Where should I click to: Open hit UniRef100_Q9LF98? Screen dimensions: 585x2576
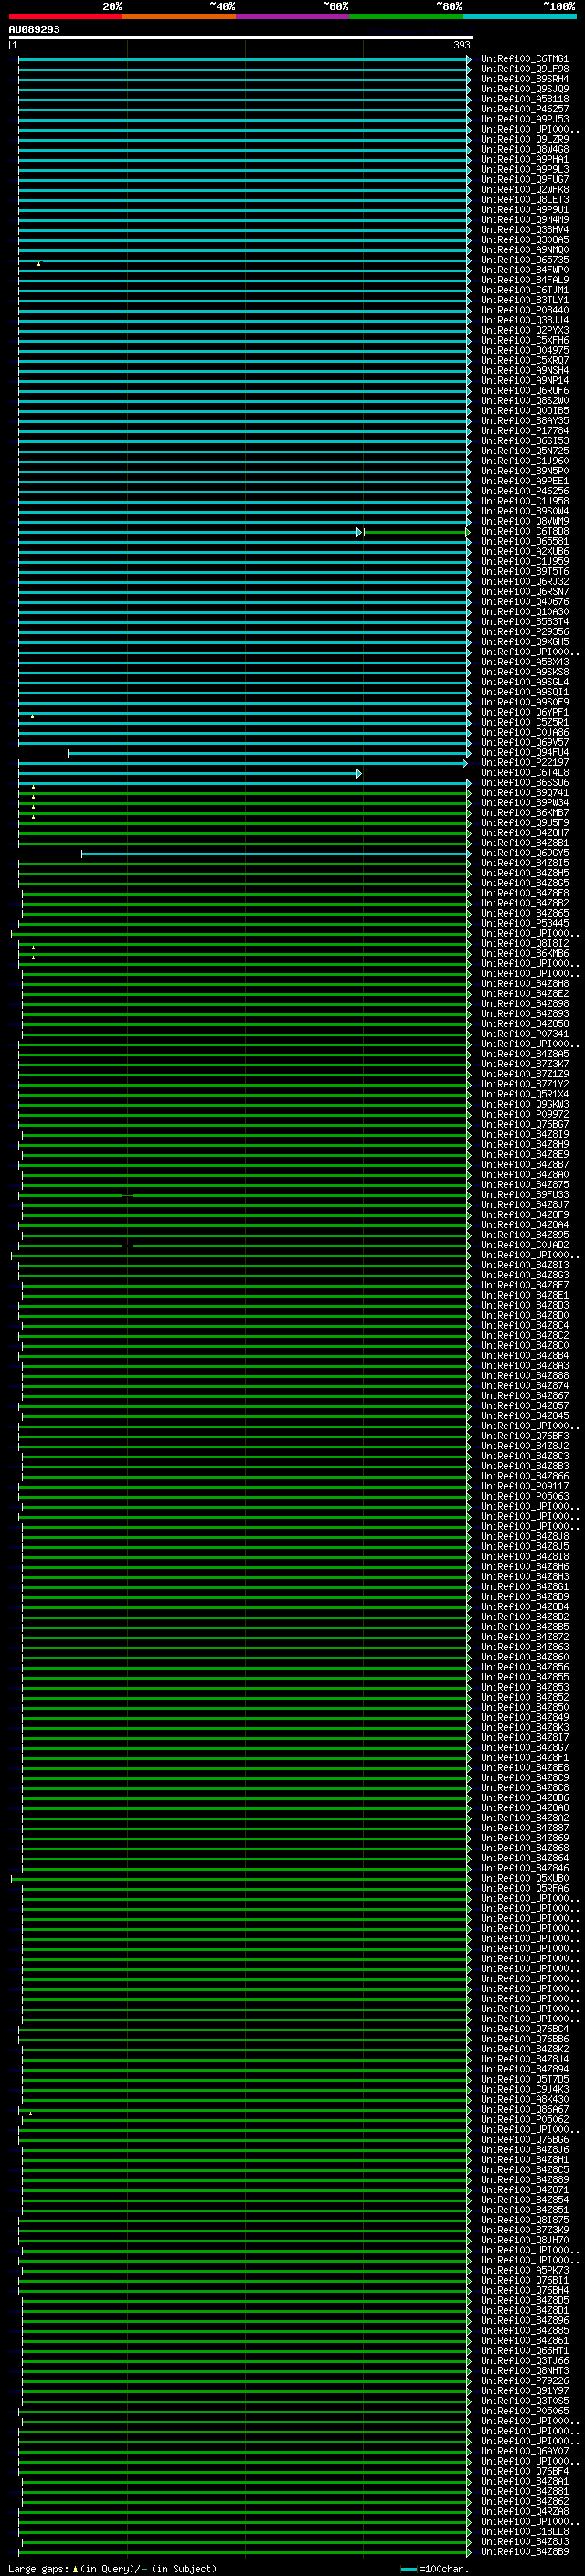click(x=524, y=69)
